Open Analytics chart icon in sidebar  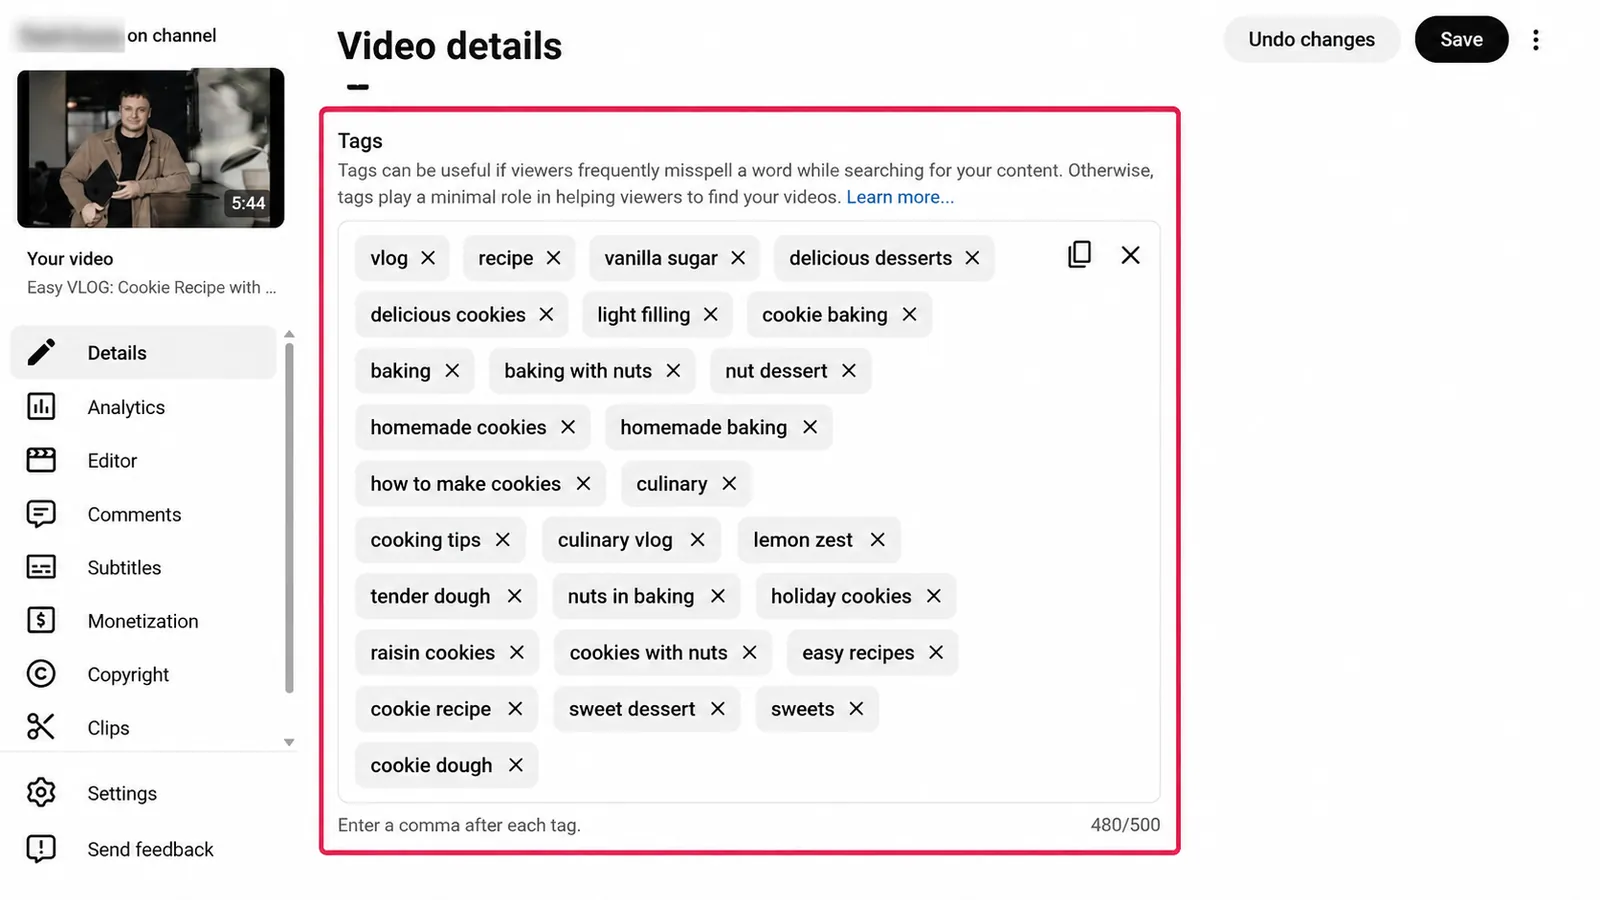(41, 406)
